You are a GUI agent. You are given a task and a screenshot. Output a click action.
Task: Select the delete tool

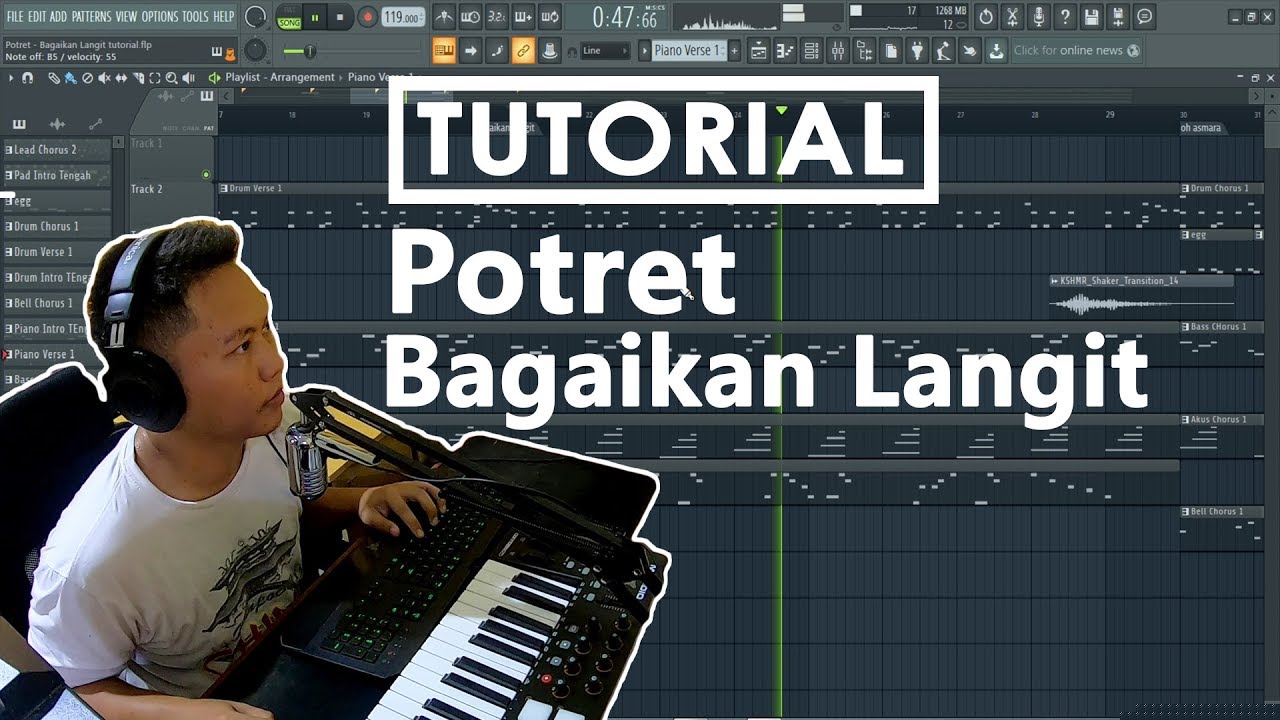point(87,78)
